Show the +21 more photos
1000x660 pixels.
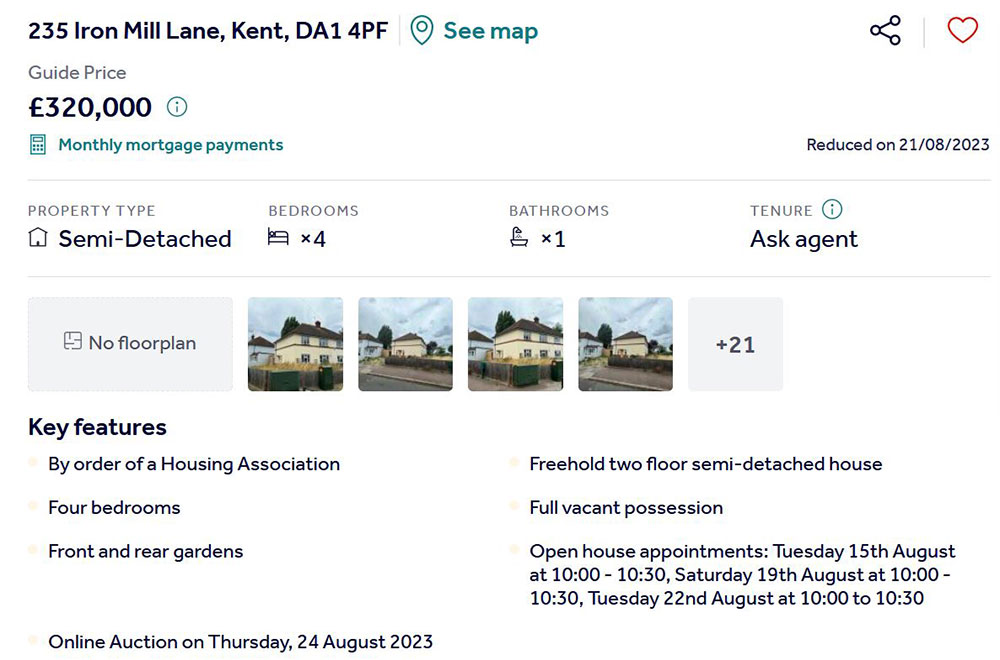pyautogui.click(x=735, y=344)
